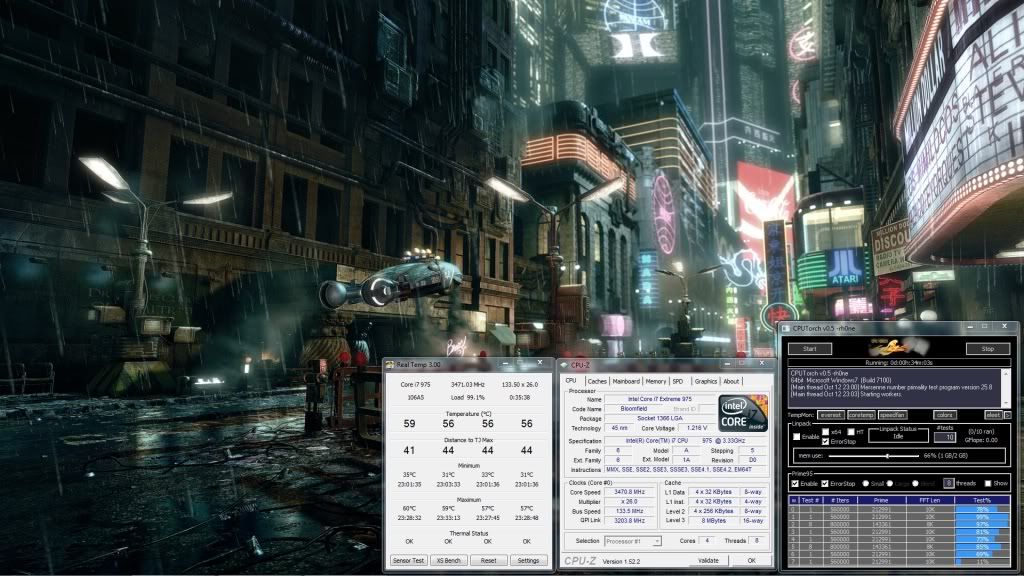1024x576 pixels.
Task: Click the CPUTorch title bar icon
Action: click(x=786, y=328)
